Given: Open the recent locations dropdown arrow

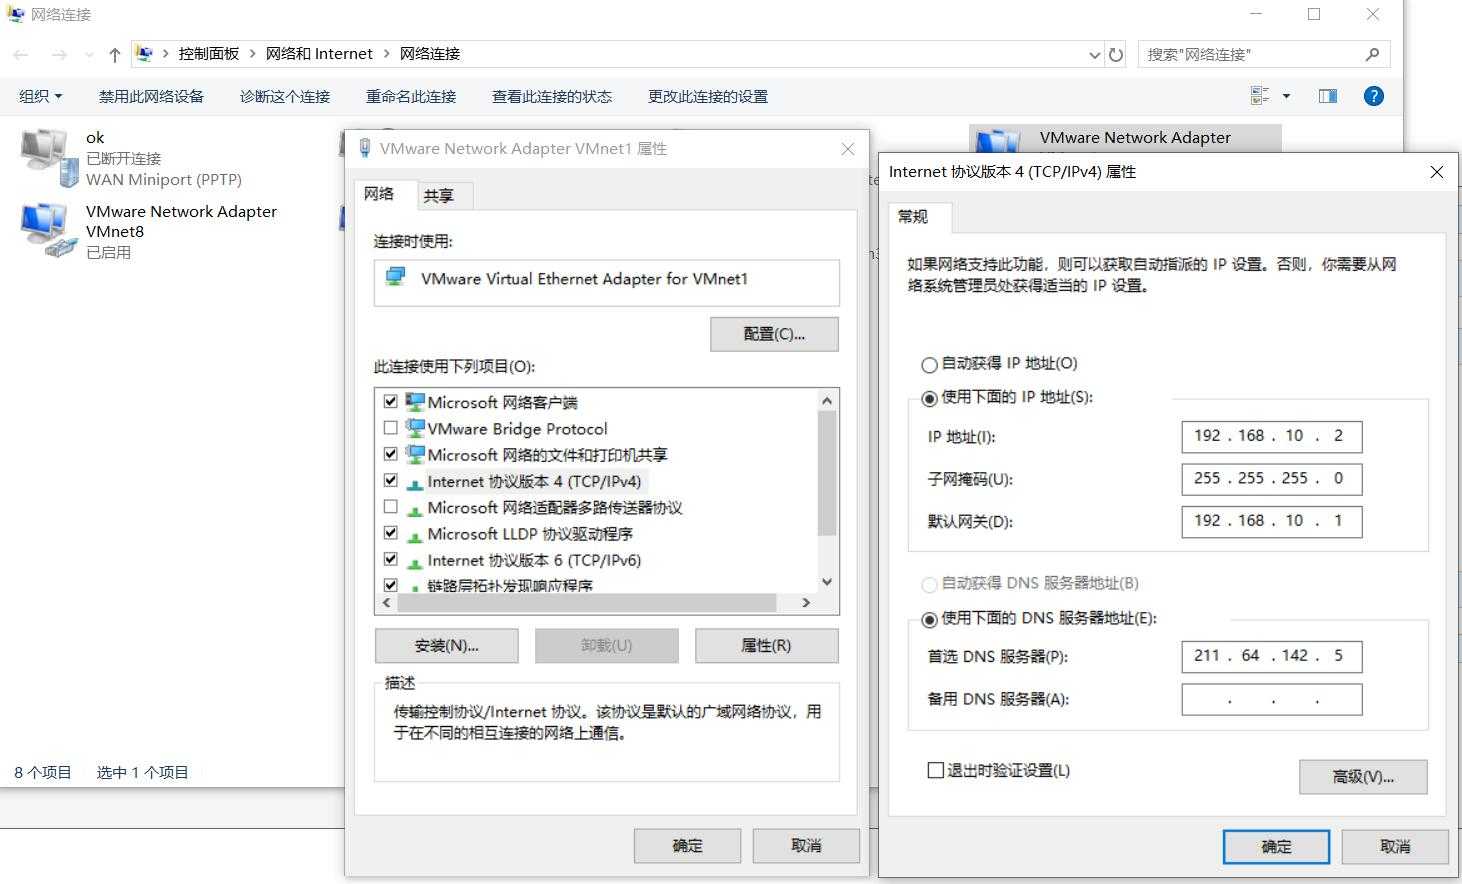Looking at the screenshot, I should [89, 55].
